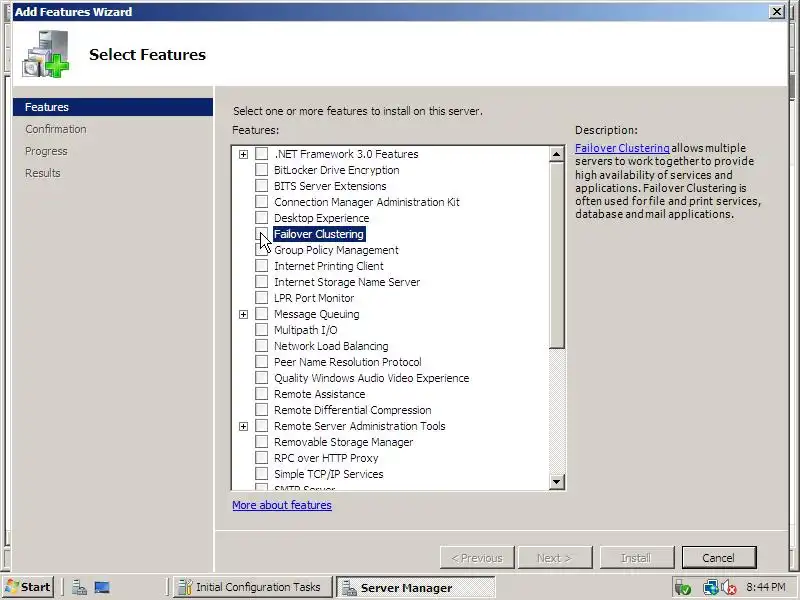Click the Cancel button
The width and height of the screenshot is (800, 600).
(718, 558)
